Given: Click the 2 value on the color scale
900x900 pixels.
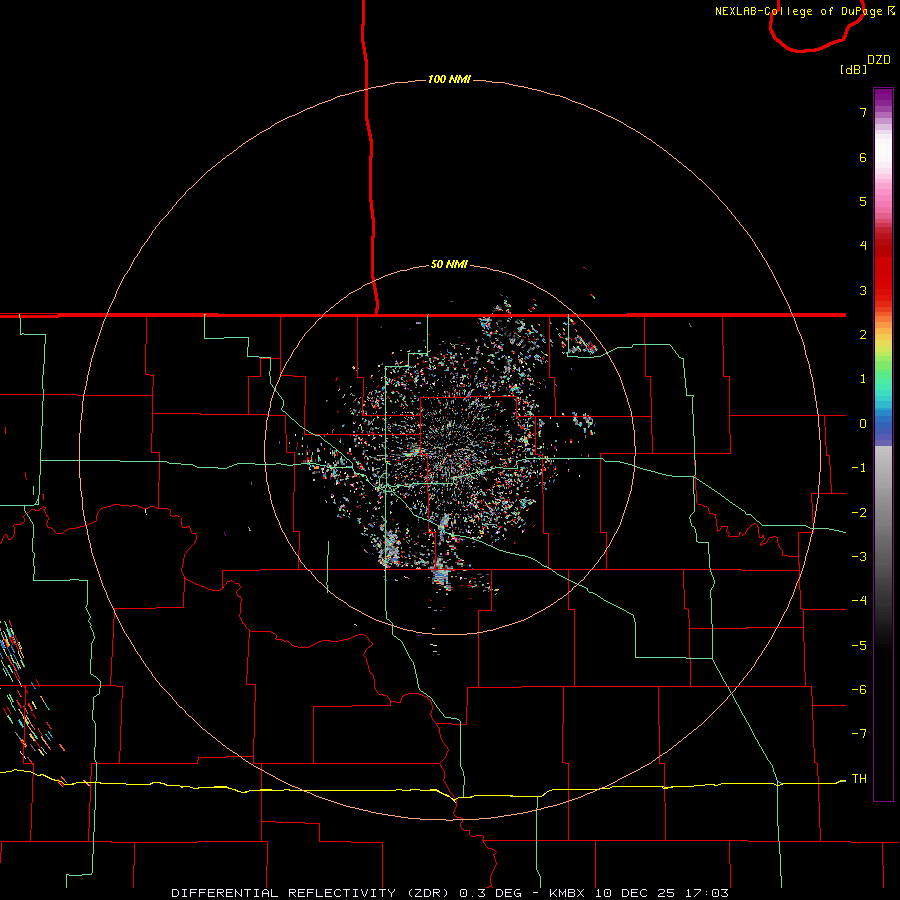Looking at the screenshot, I should pos(863,335).
